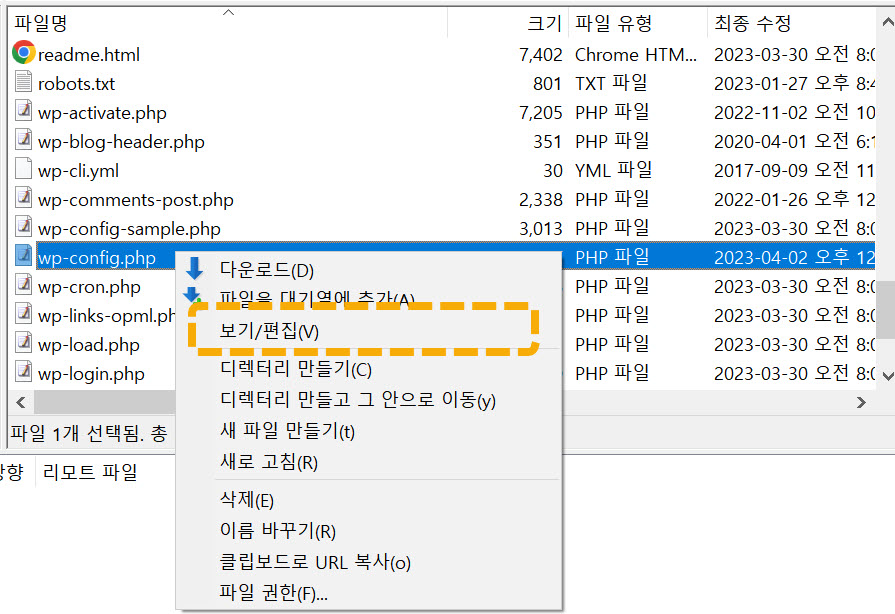Click the 리모트 파일 column in queue pane
This screenshot has width=895, height=614.
pos(90,472)
